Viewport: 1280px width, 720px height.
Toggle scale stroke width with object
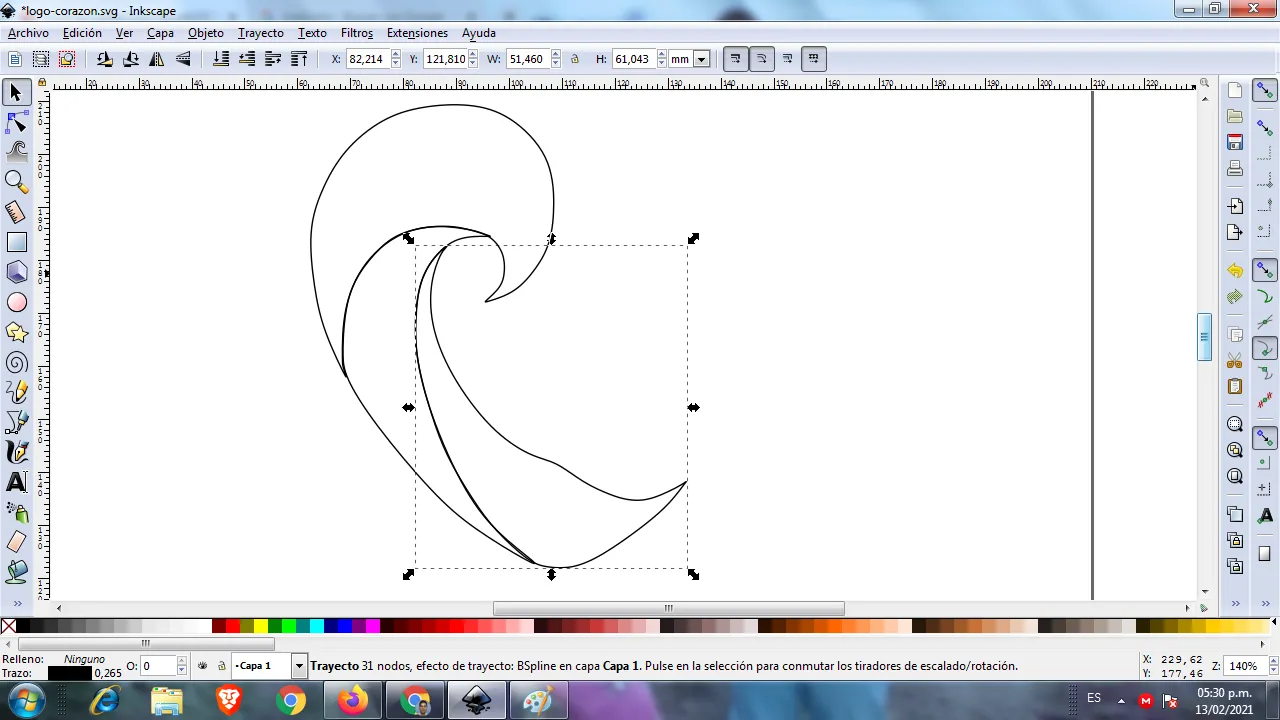pyautogui.click(x=735, y=59)
